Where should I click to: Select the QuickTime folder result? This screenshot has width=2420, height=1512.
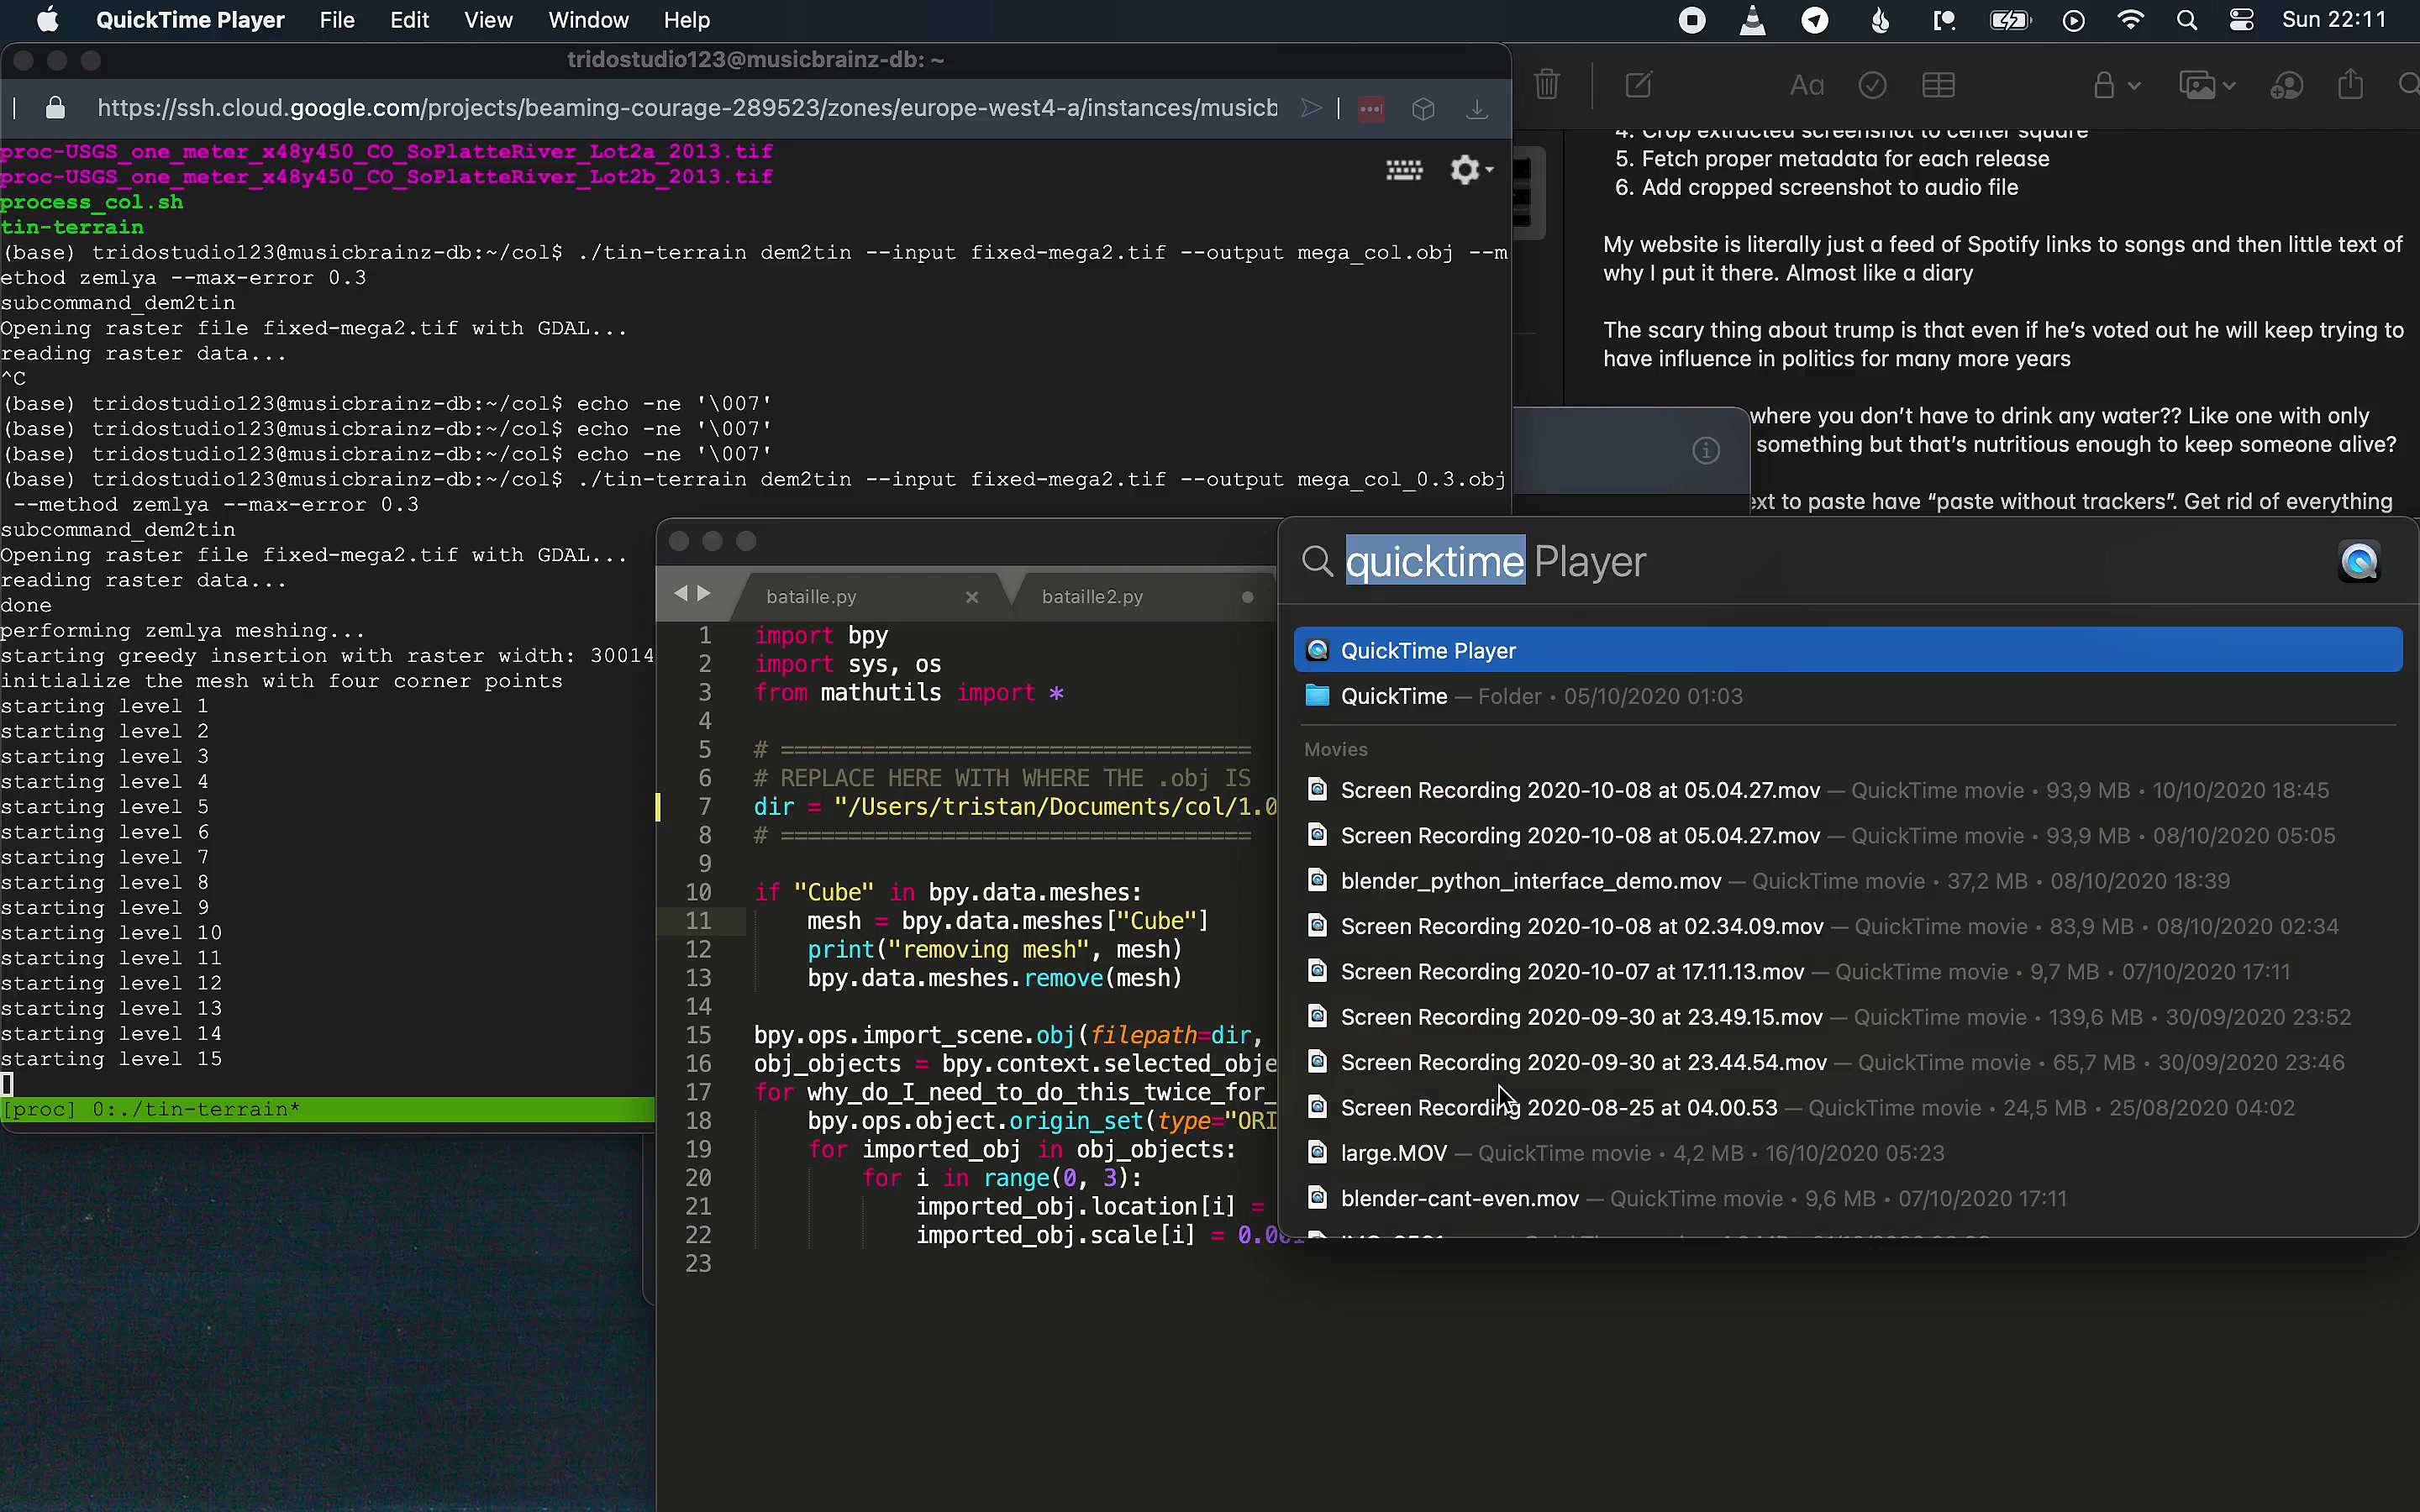[x=1394, y=696]
